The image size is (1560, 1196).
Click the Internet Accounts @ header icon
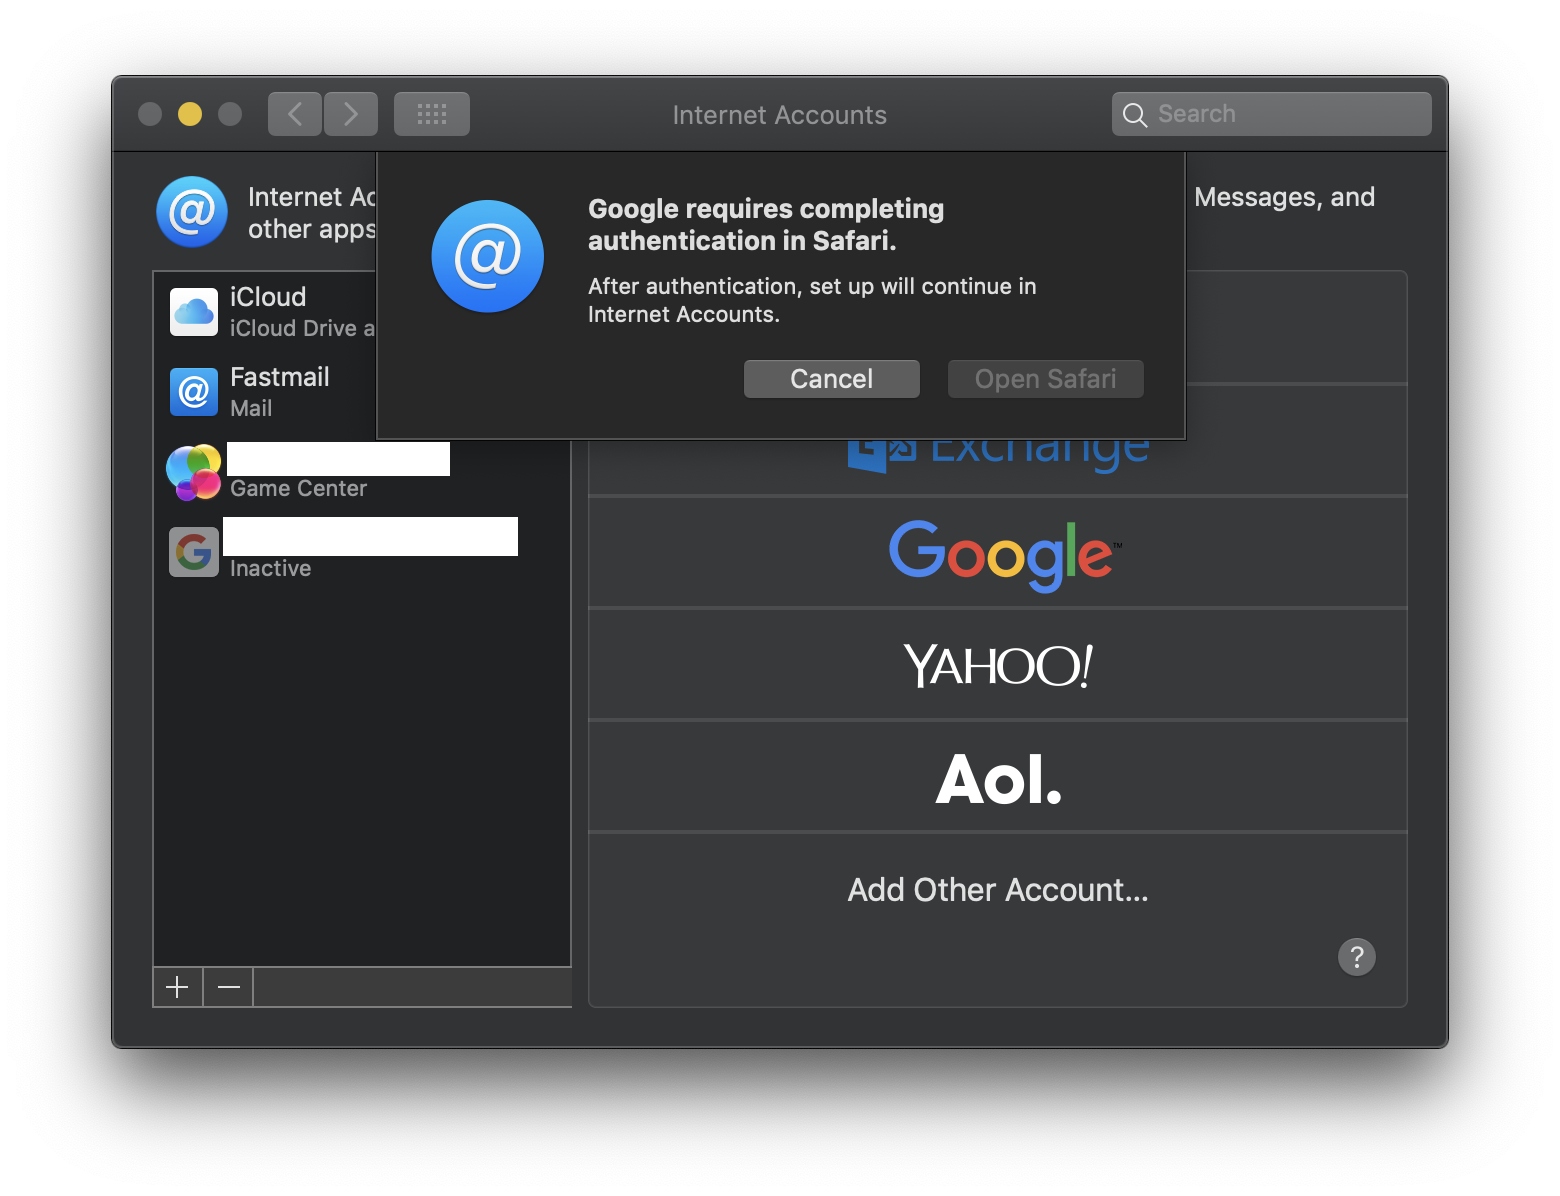coord(192,212)
